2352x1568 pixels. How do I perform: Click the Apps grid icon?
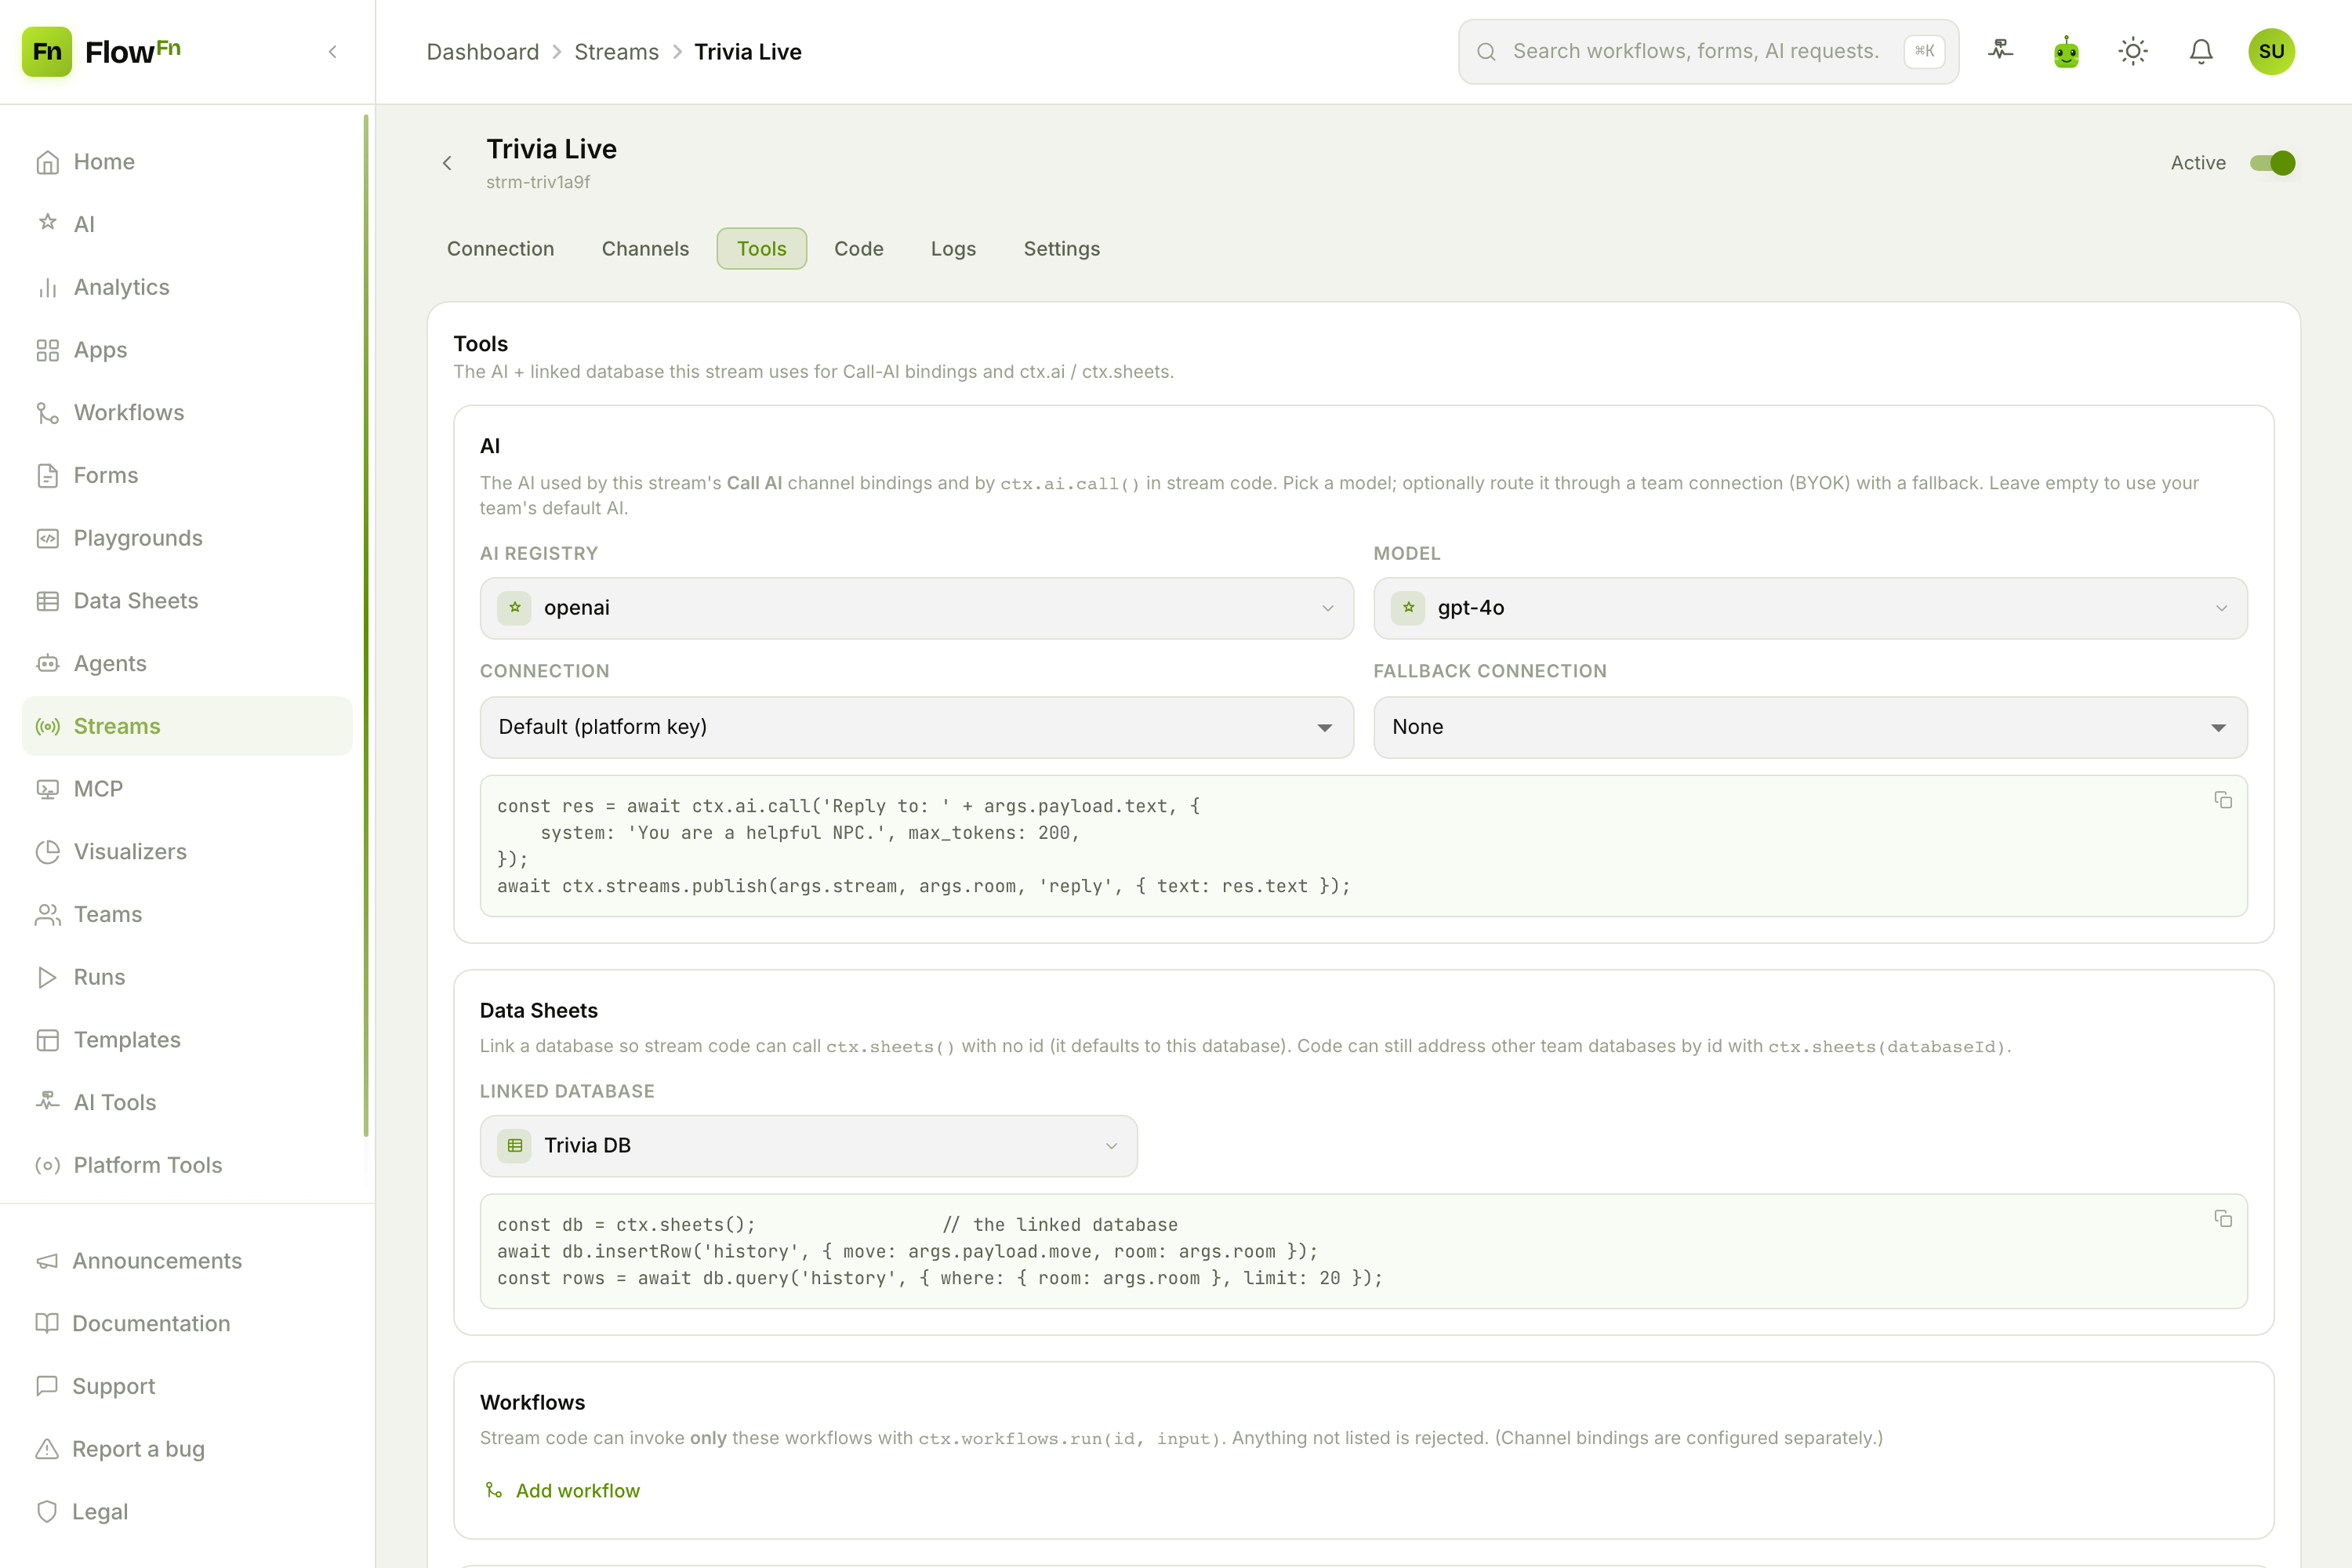[x=47, y=350]
